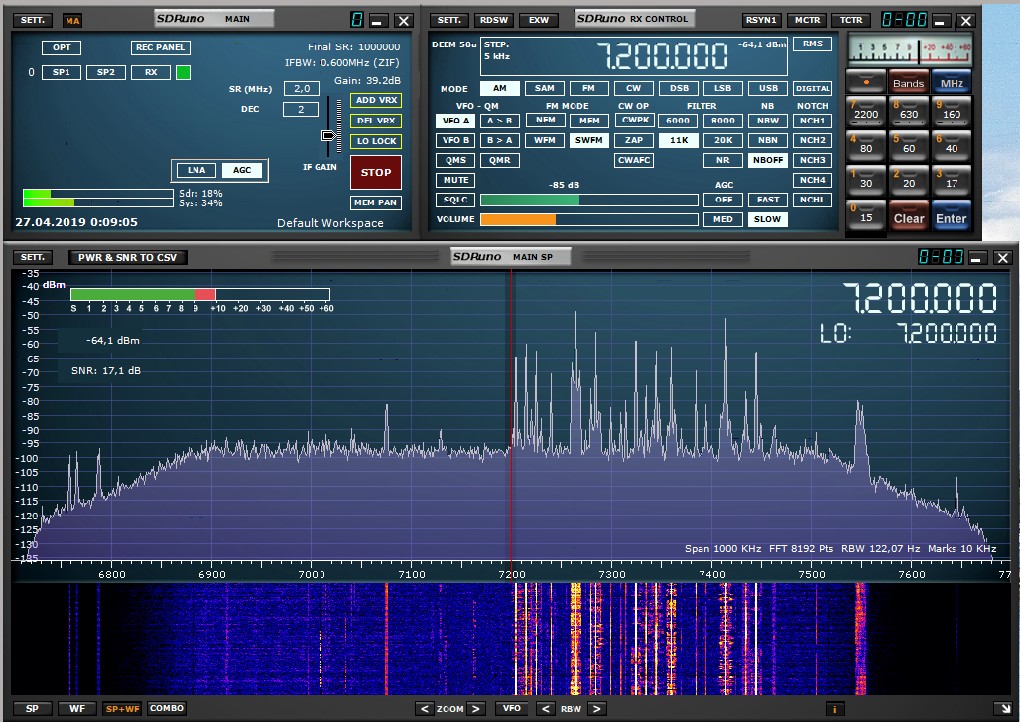
Task: Switch to CW mode
Action: tap(634, 88)
